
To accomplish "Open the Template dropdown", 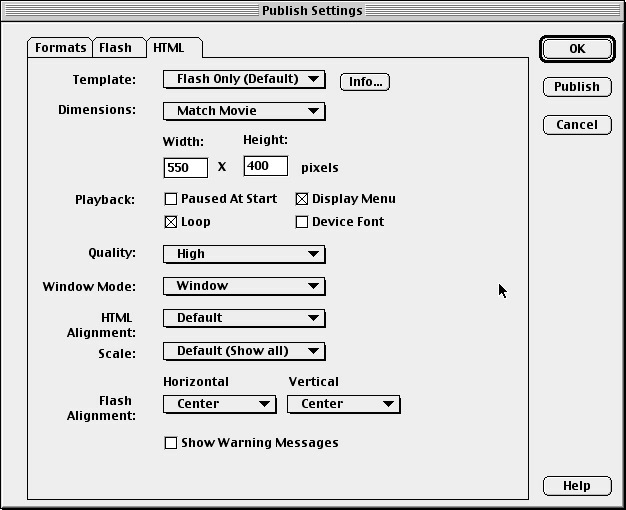I will pyautogui.click(x=244, y=79).
